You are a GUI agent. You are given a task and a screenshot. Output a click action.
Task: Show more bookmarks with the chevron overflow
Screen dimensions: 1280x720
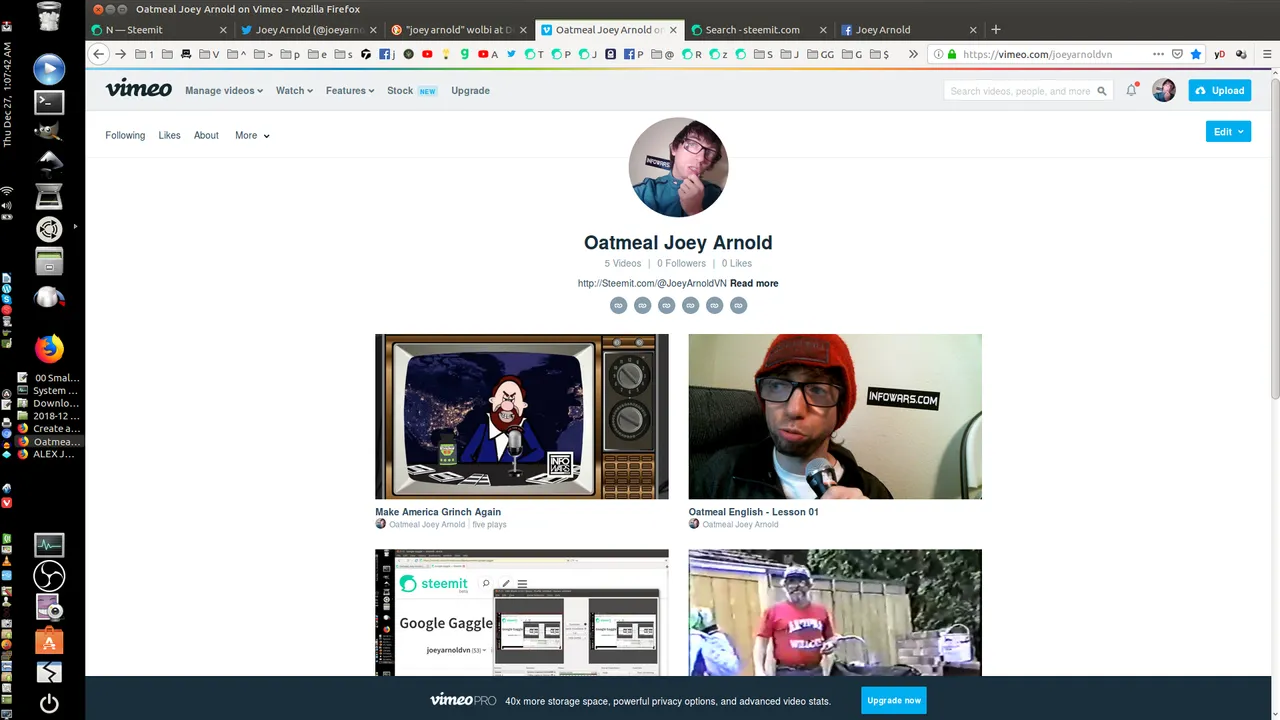coord(913,54)
